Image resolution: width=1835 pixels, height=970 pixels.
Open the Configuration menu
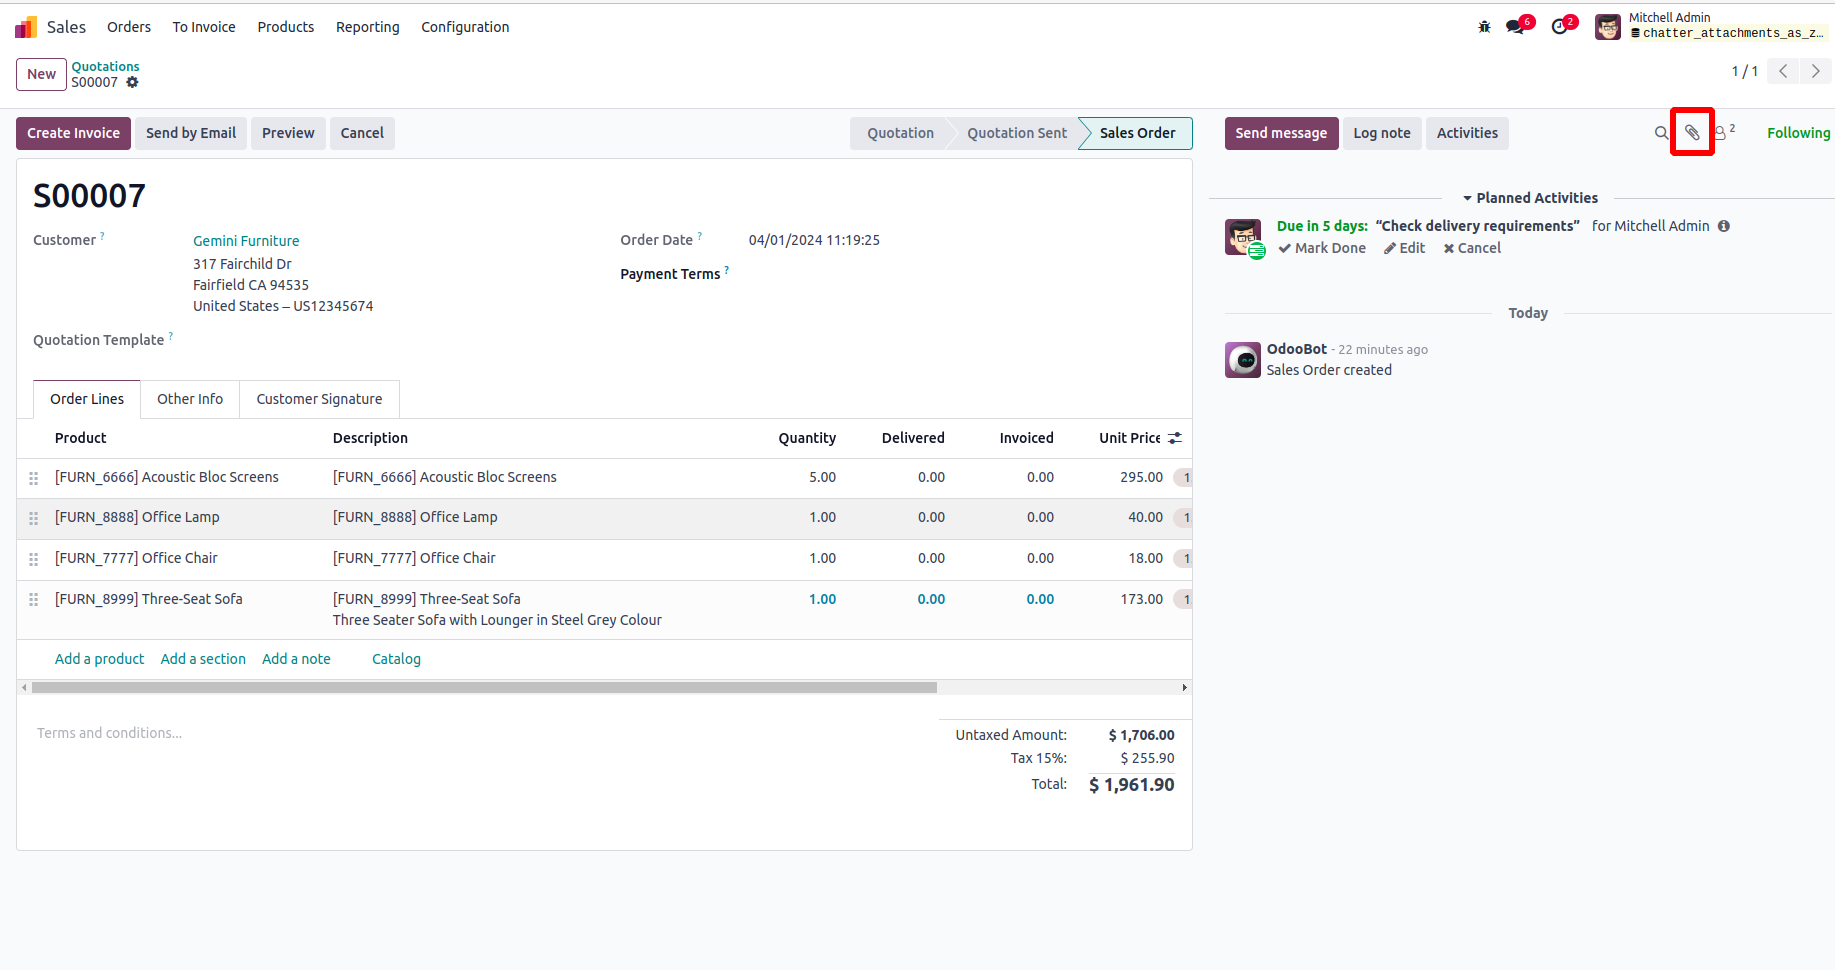tap(465, 27)
